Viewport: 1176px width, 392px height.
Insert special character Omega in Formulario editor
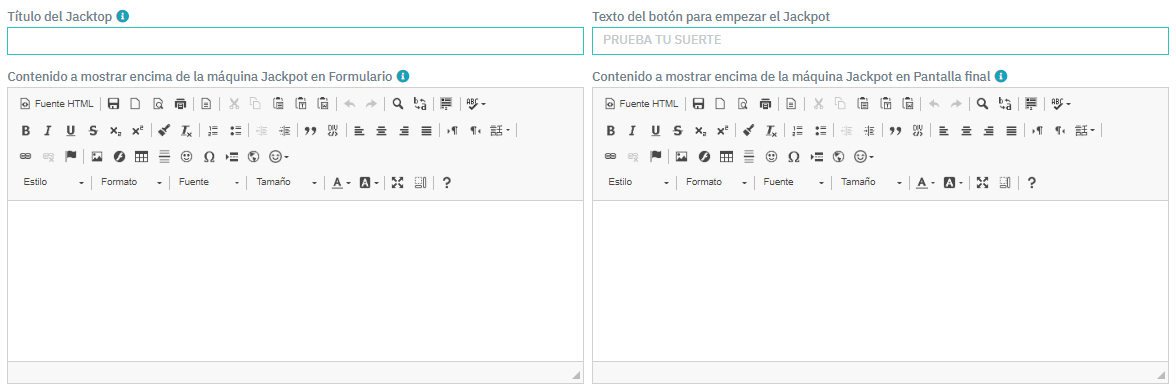click(x=209, y=157)
